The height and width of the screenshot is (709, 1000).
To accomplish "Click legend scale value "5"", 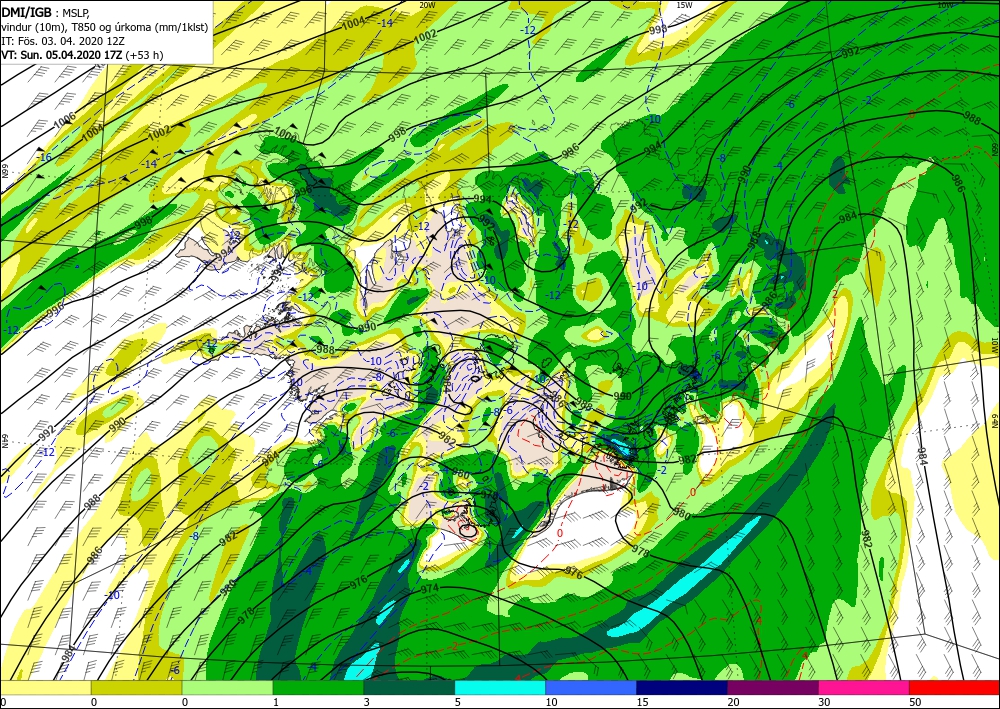I will (458, 702).
